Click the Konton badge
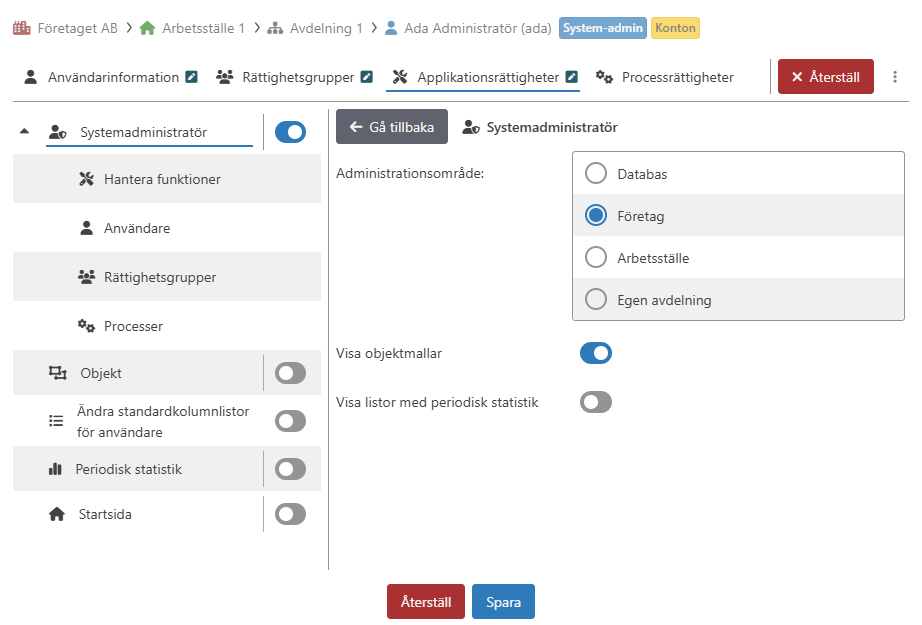922x625 pixels. tap(676, 28)
